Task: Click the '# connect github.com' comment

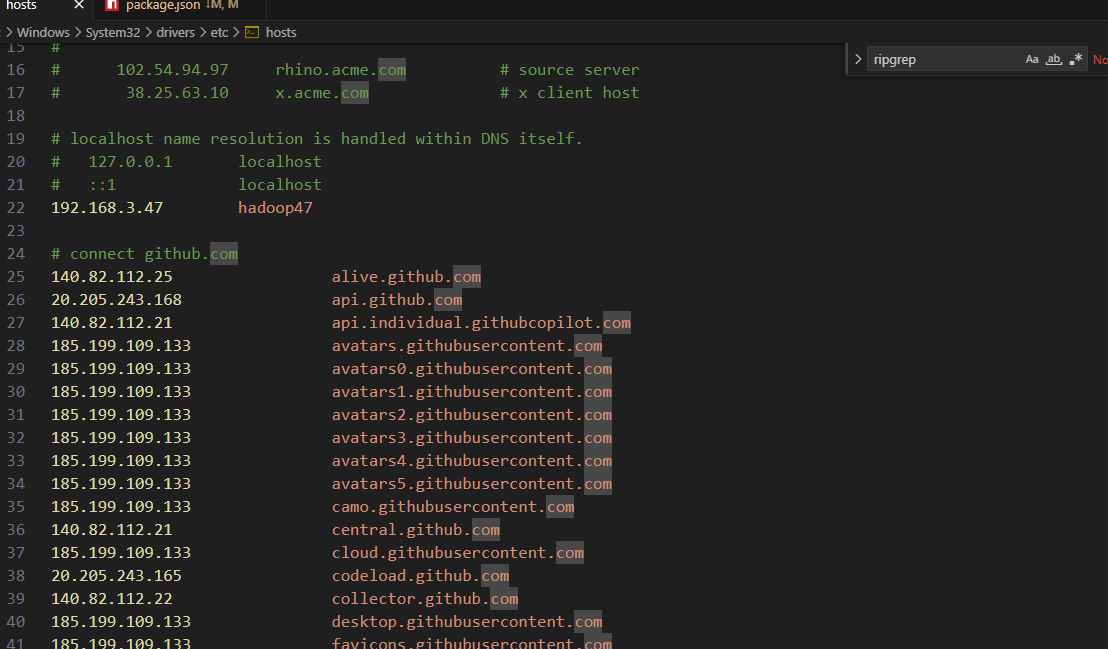Action: click(x=144, y=254)
